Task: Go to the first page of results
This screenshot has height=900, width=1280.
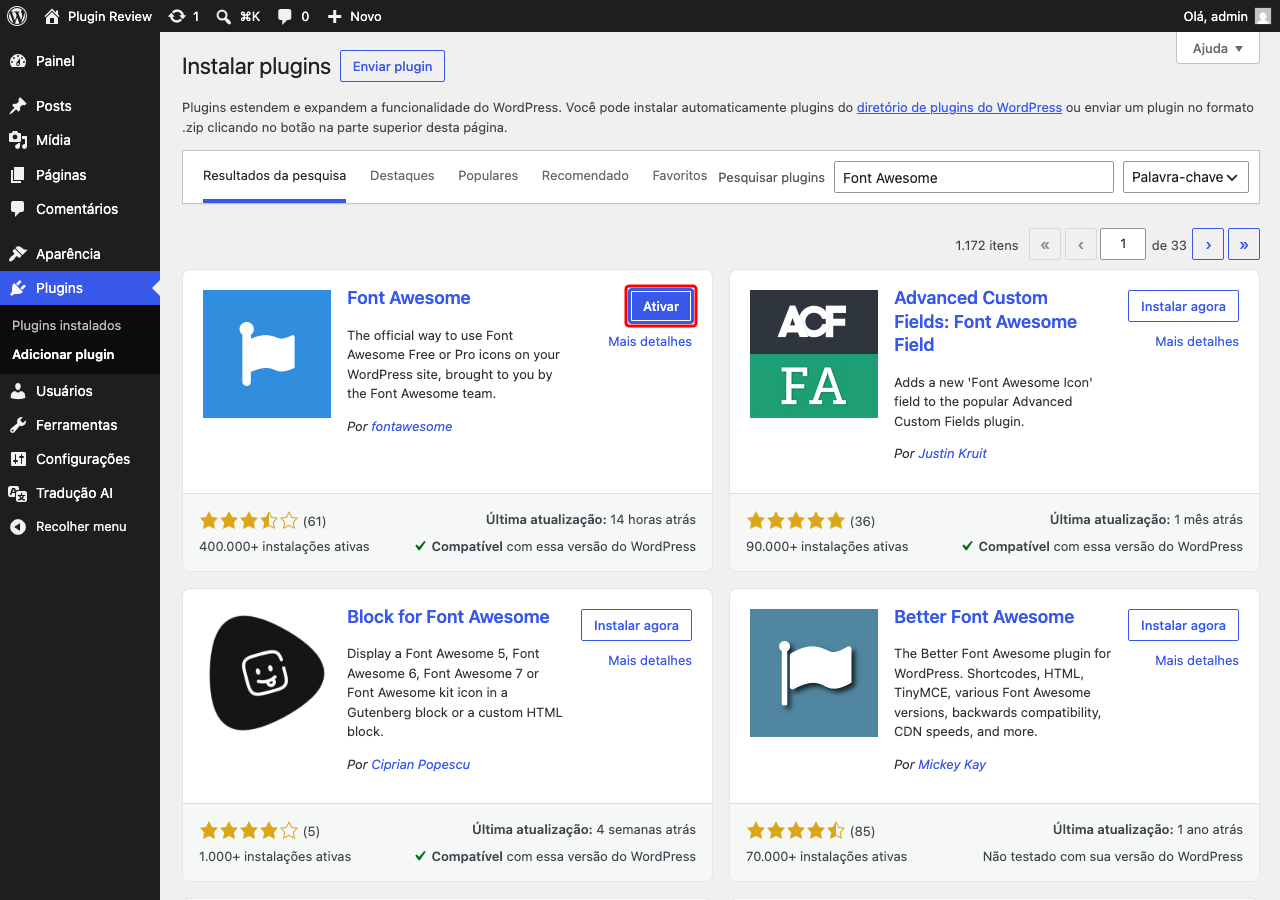Action: 1045,244
